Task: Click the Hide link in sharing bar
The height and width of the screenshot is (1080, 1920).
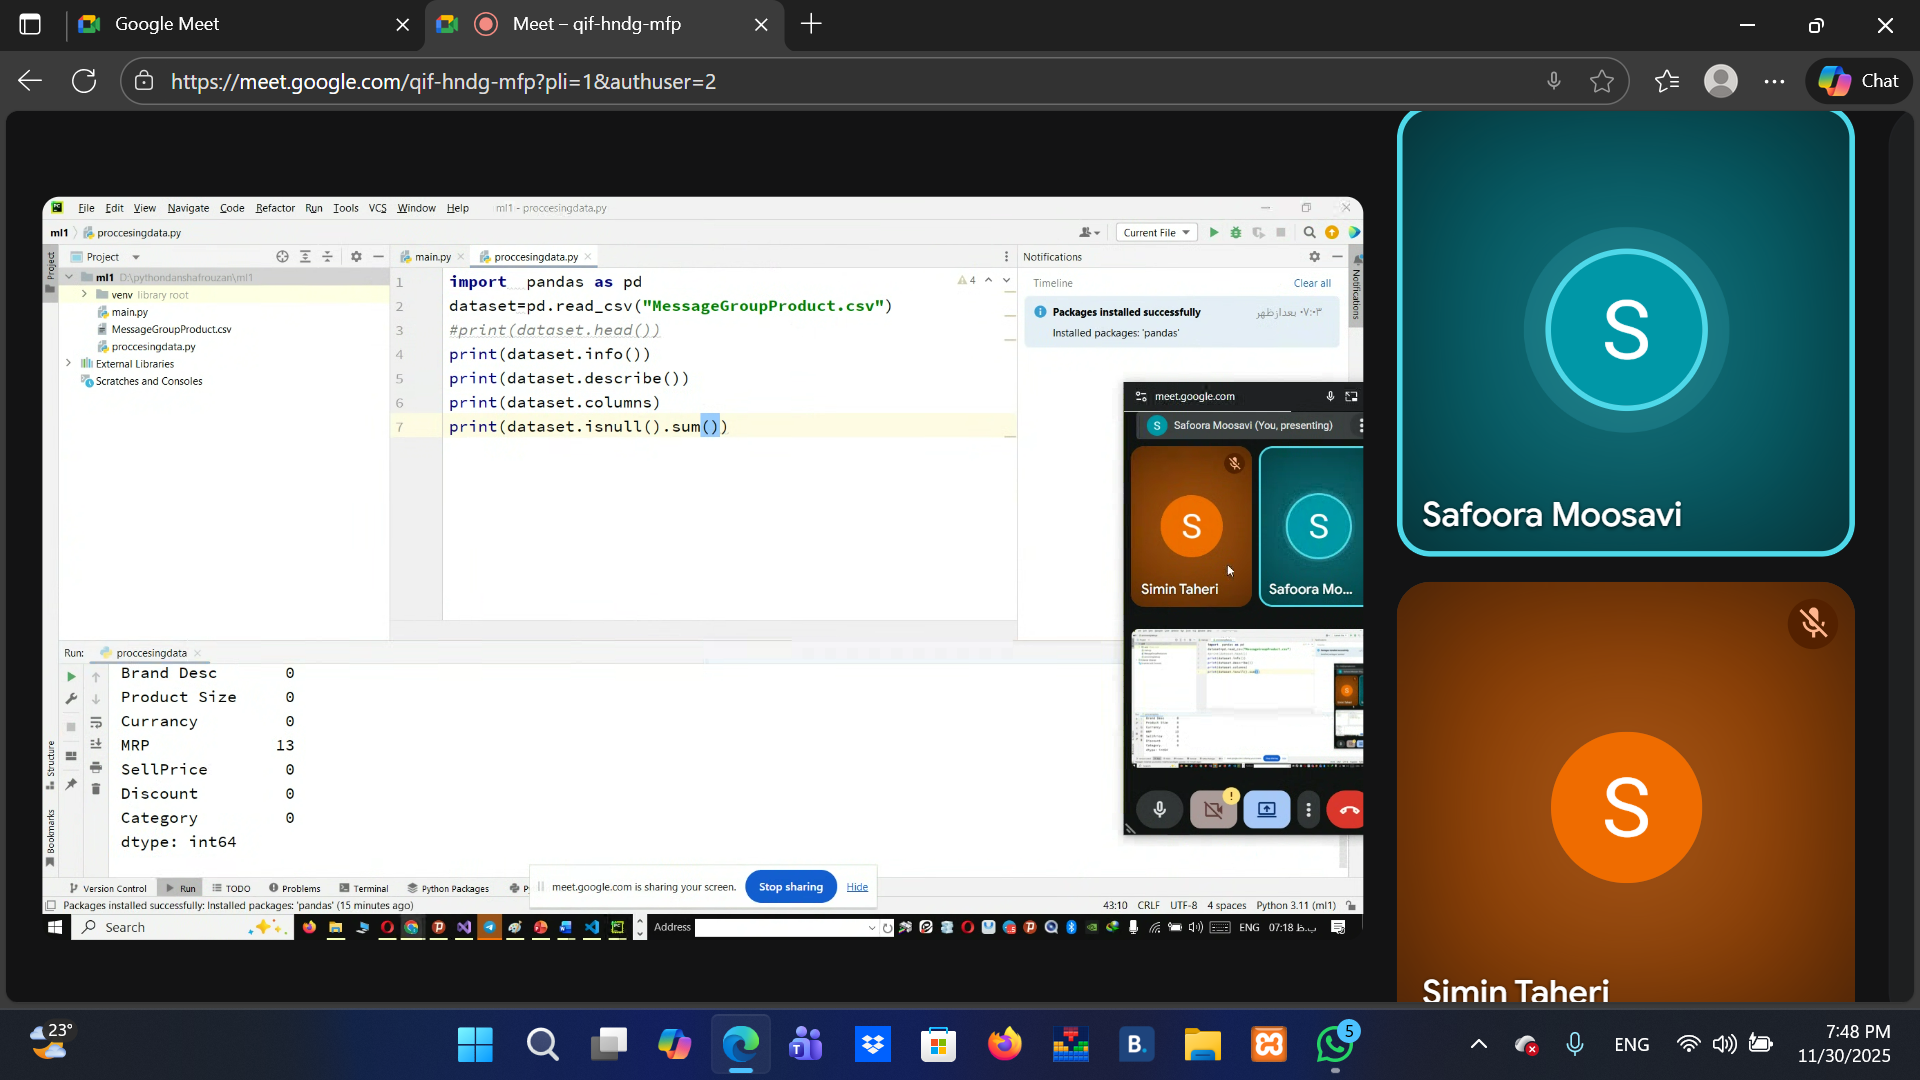Action: 857,887
